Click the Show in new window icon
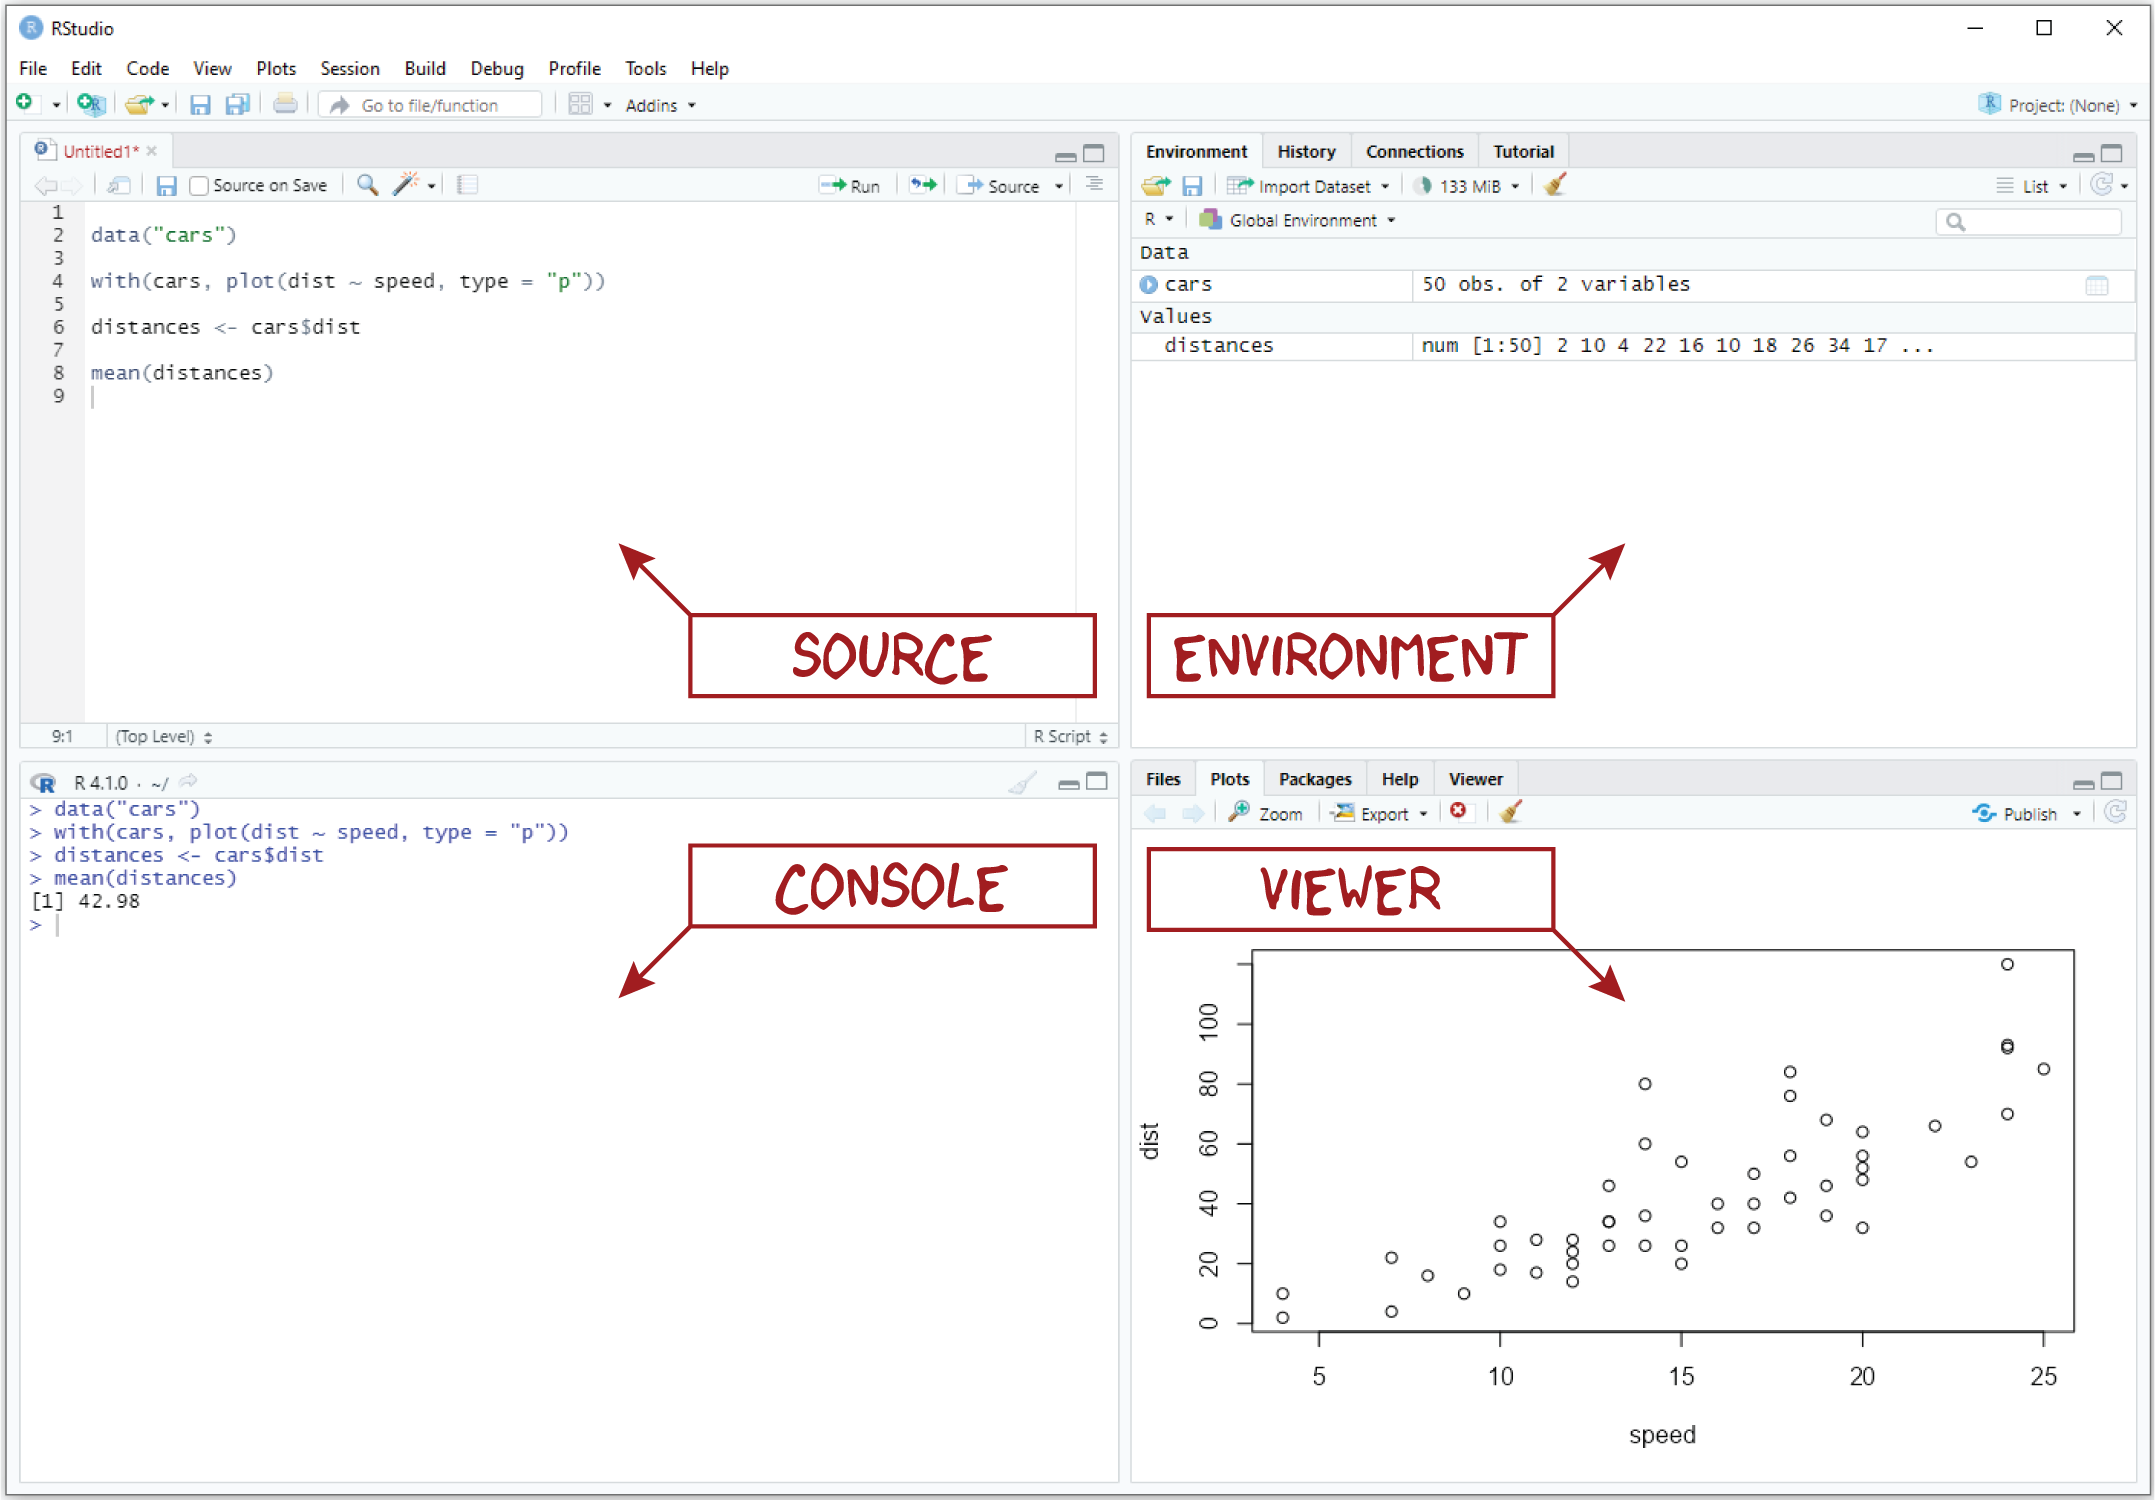Image resolution: width=2155 pixels, height=1500 pixels. (x=119, y=185)
